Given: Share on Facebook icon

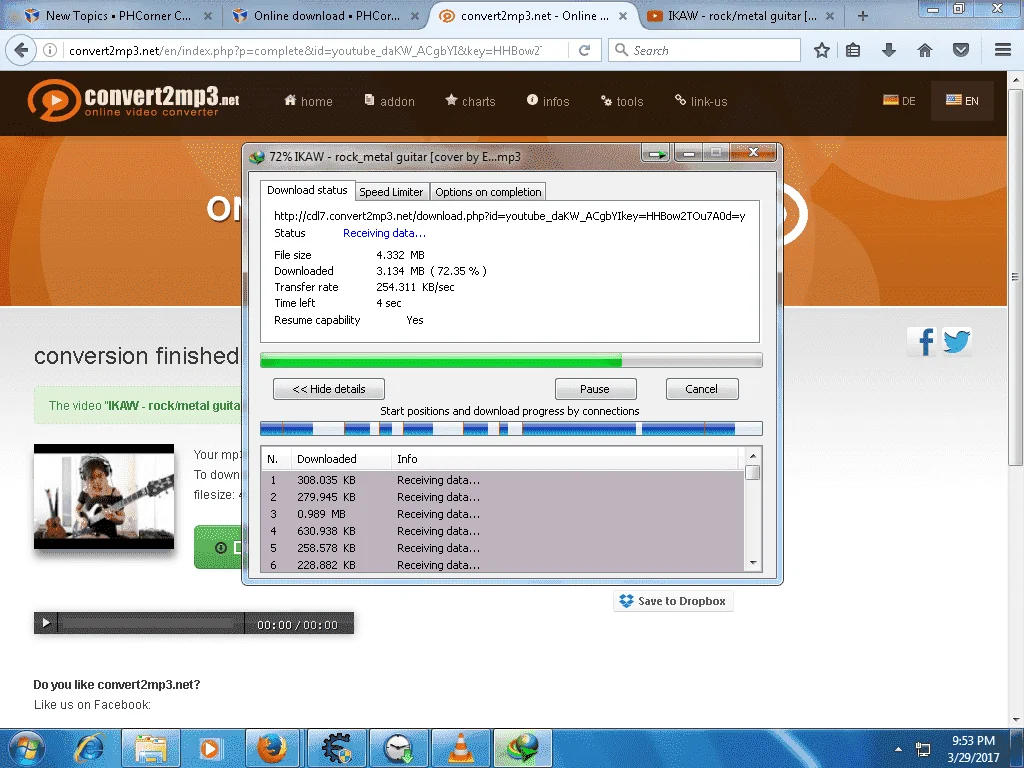Looking at the screenshot, I should (921, 342).
